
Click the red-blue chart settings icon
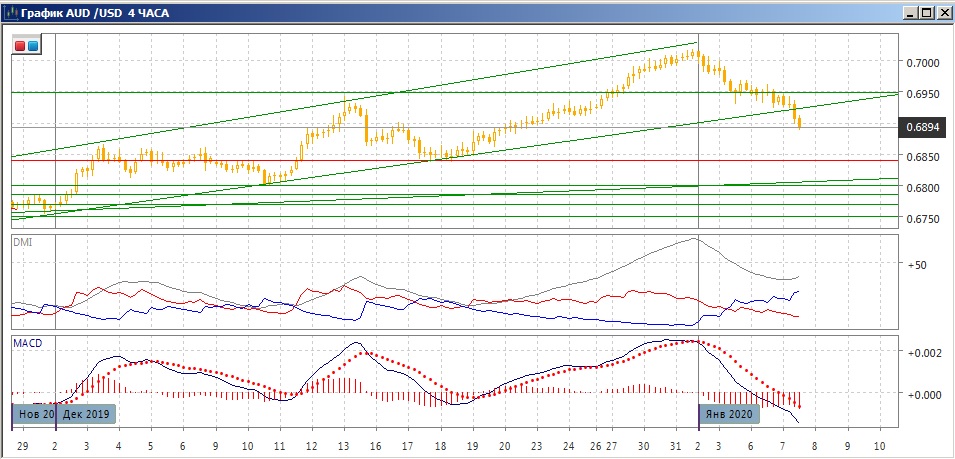tap(26, 46)
